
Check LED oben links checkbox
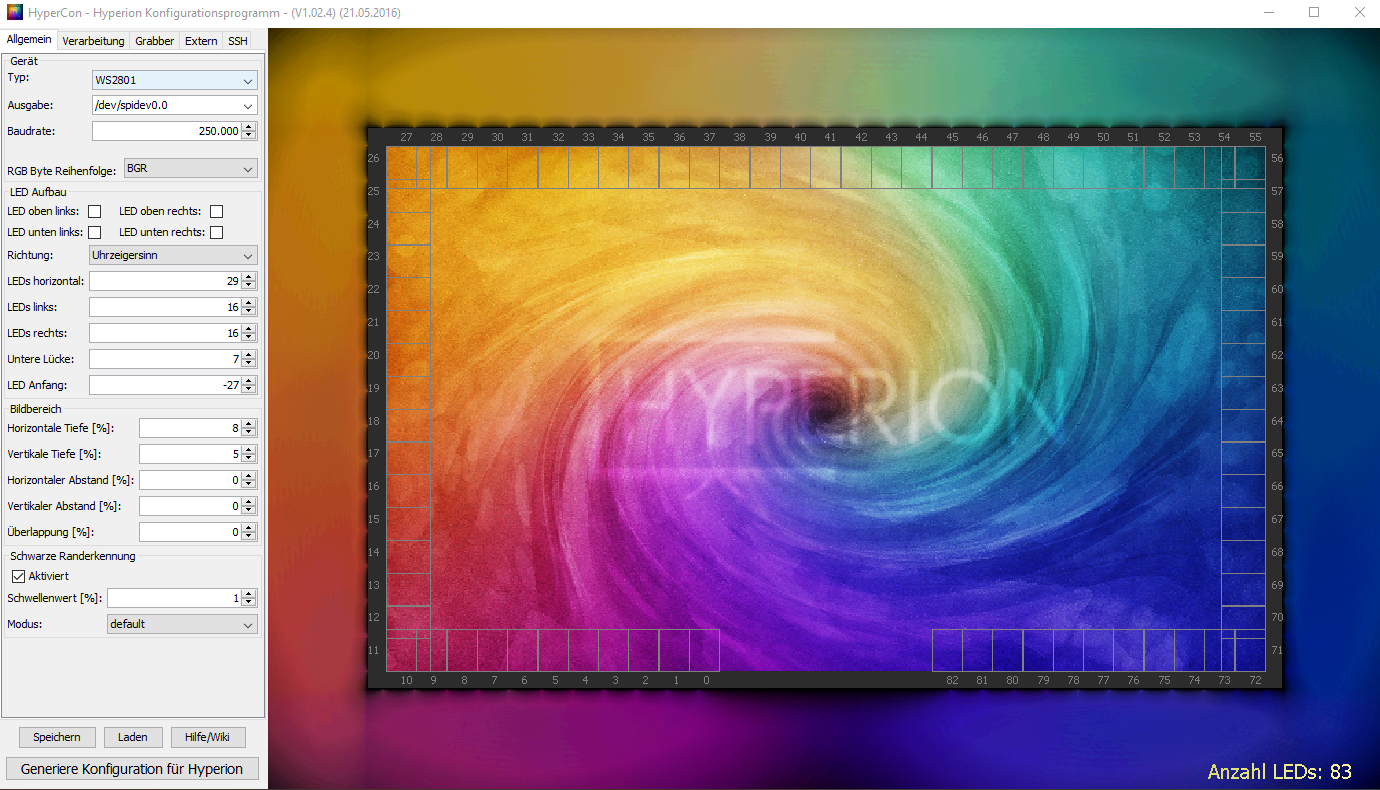pos(95,211)
